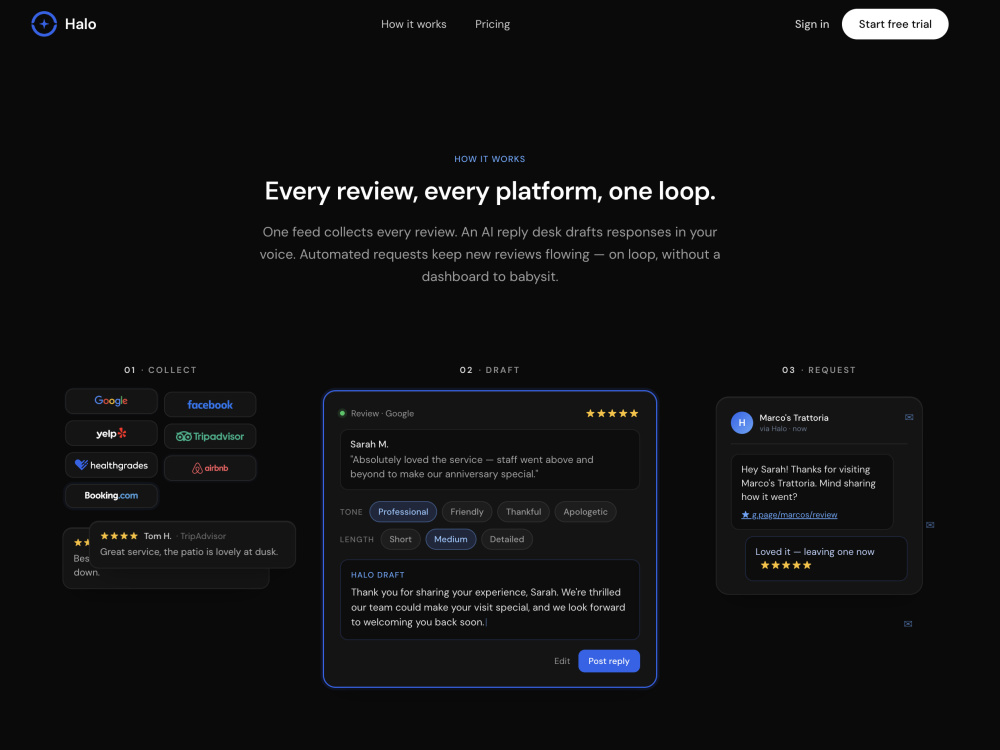Click Edit next to Post reply
Image resolution: width=1000 pixels, height=750 pixels.
click(x=562, y=661)
